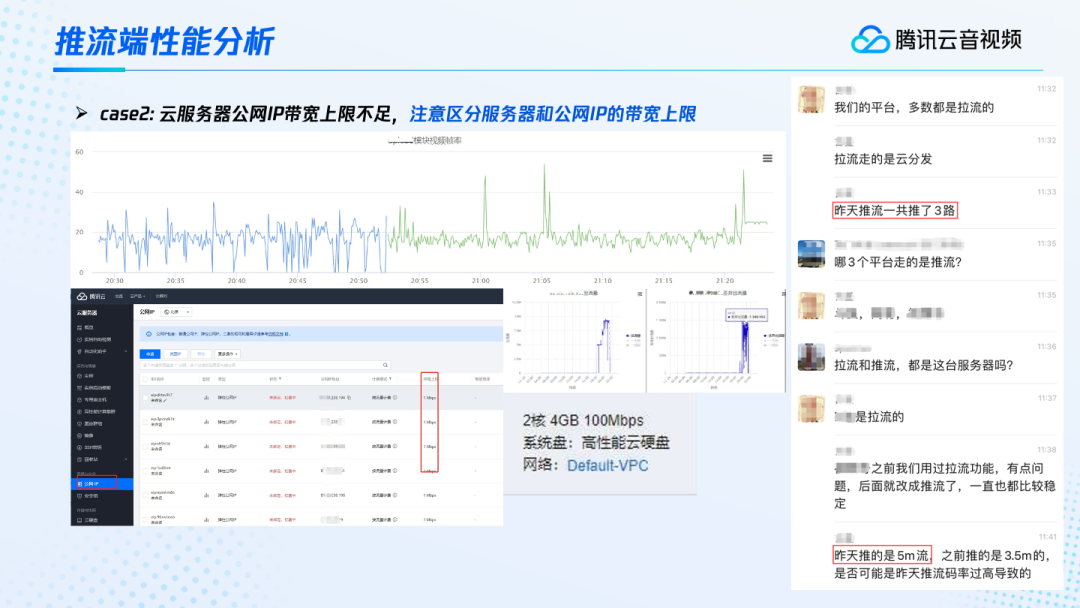Open 安全组 in the left sidebar

tap(92, 495)
